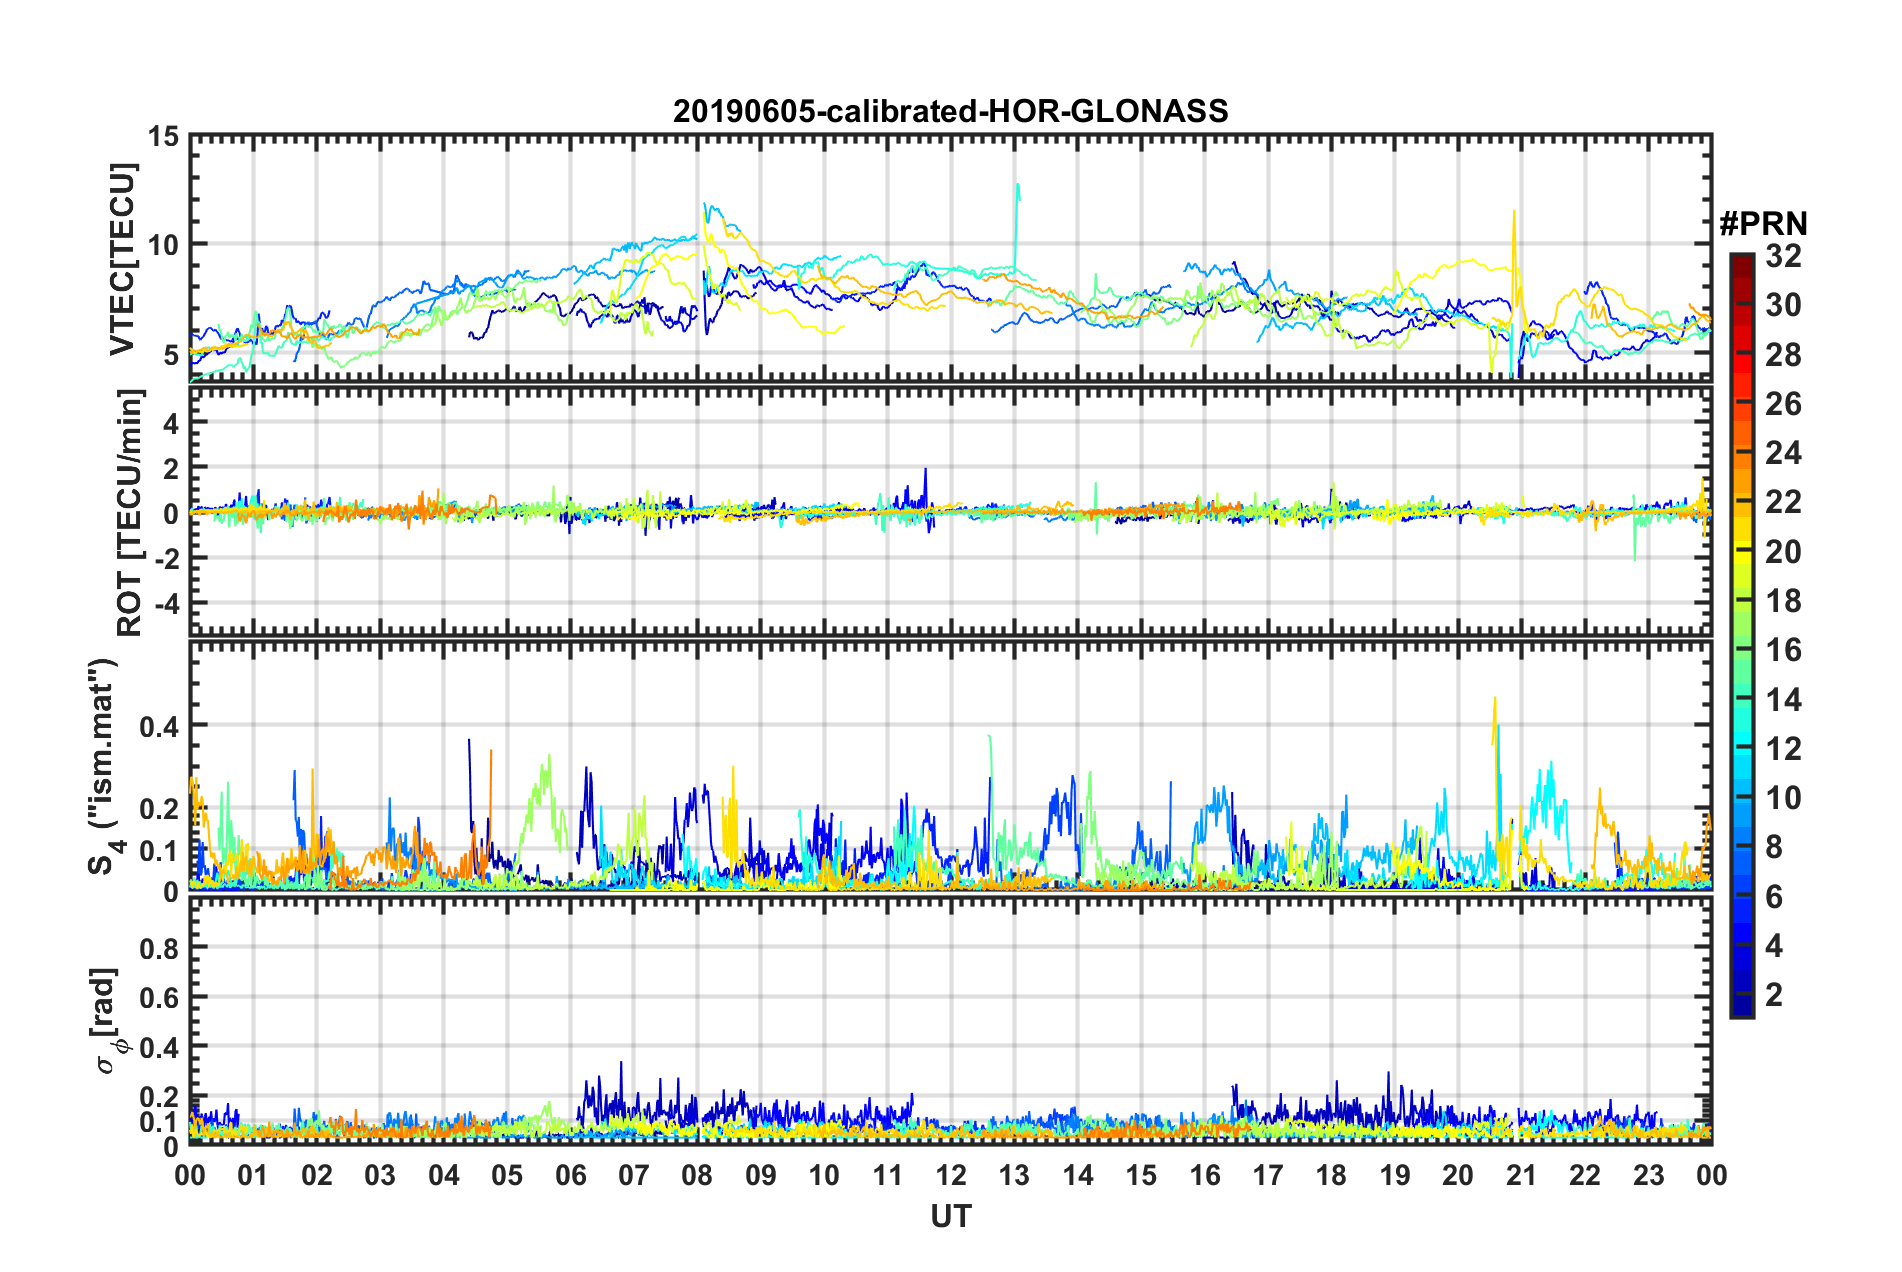The height and width of the screenshot is (1272, 1902).
Task: Click the VTEC axis tick label "15"
Action: (x=163, y=136)
